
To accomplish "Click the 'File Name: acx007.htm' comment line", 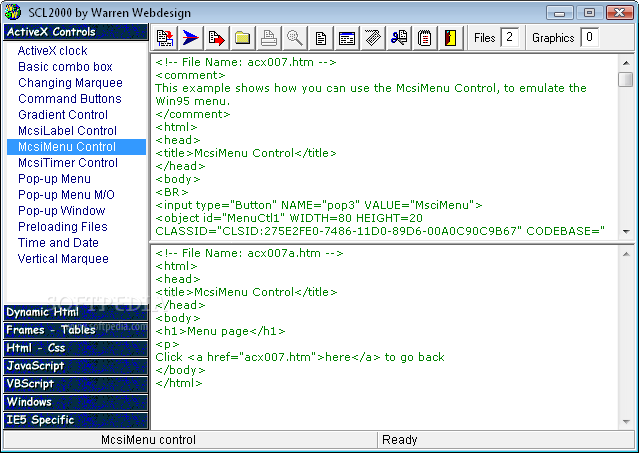I will [x=246, y=62].
